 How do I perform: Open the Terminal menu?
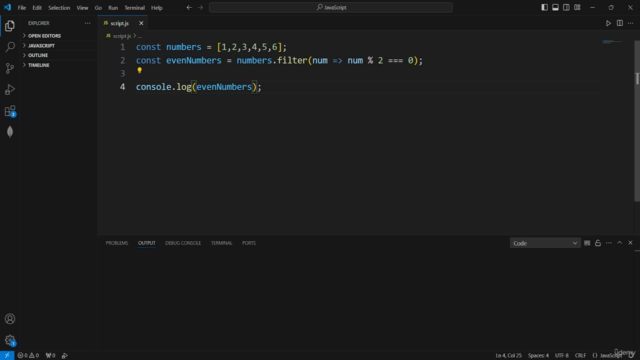click(134, 7)
